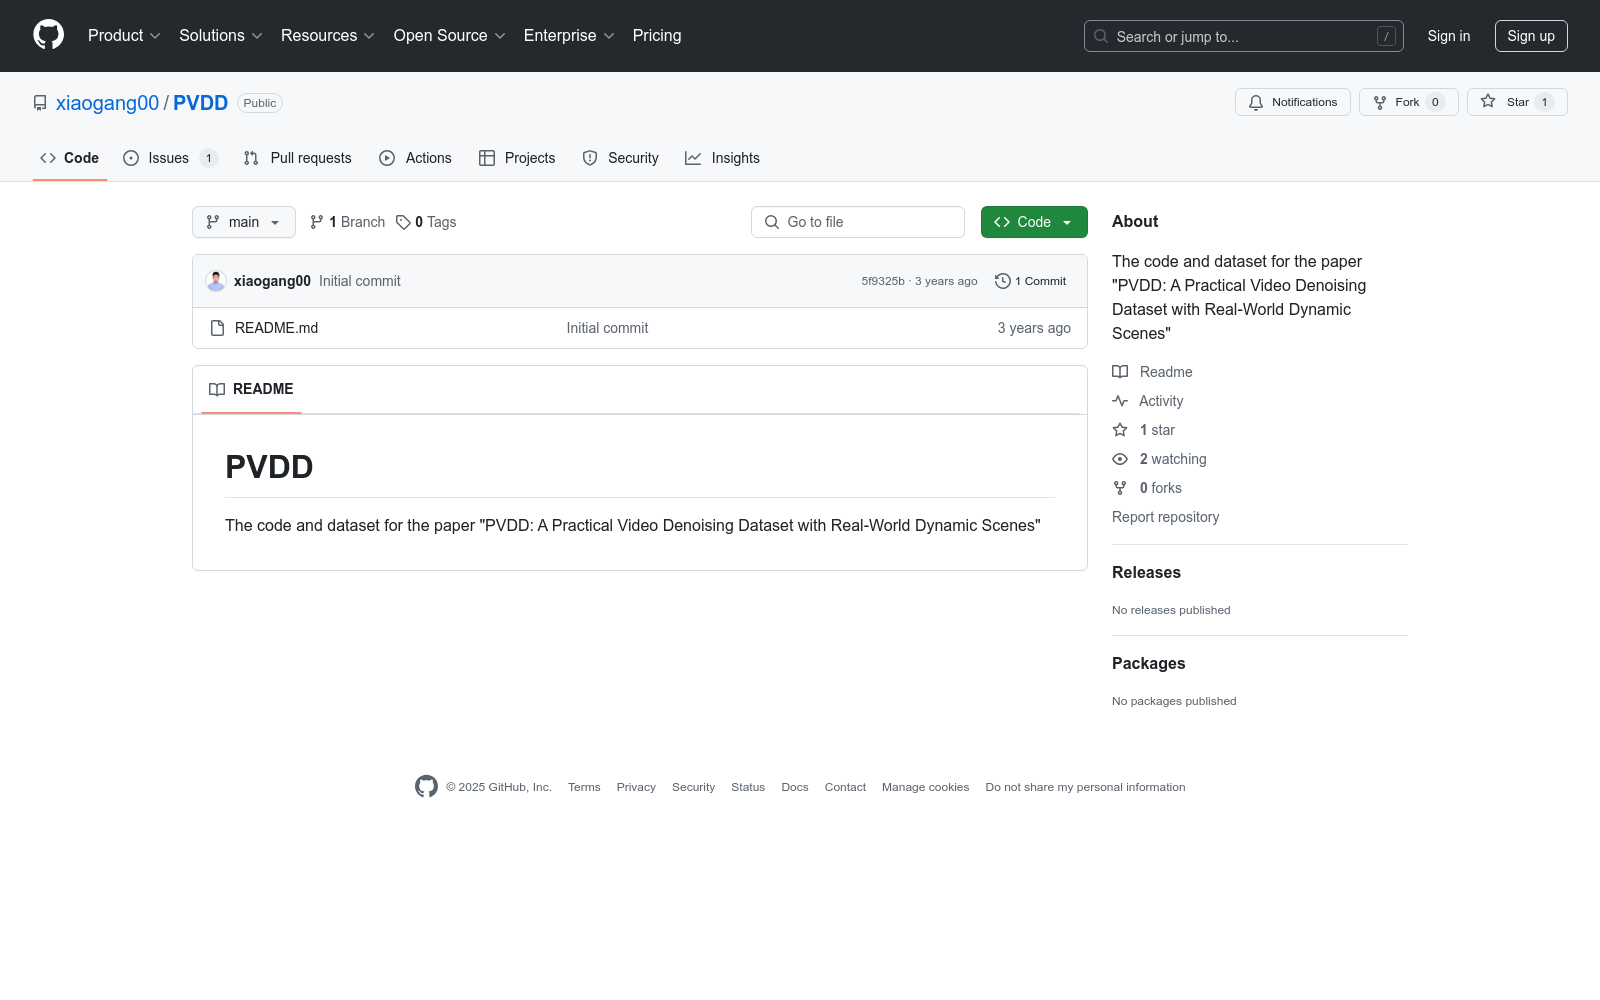Open xiaogang00 owner profile link
Screen dimensions: 1600x1000
107,103
